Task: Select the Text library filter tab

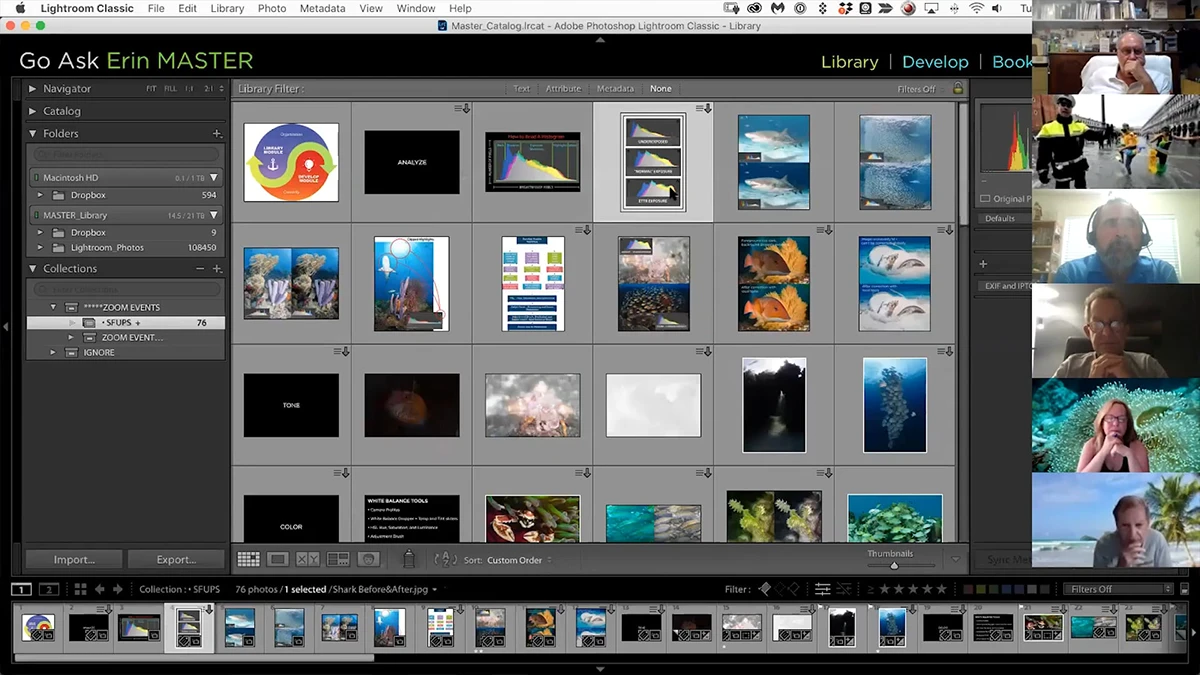Action: (x=522, y=89)
